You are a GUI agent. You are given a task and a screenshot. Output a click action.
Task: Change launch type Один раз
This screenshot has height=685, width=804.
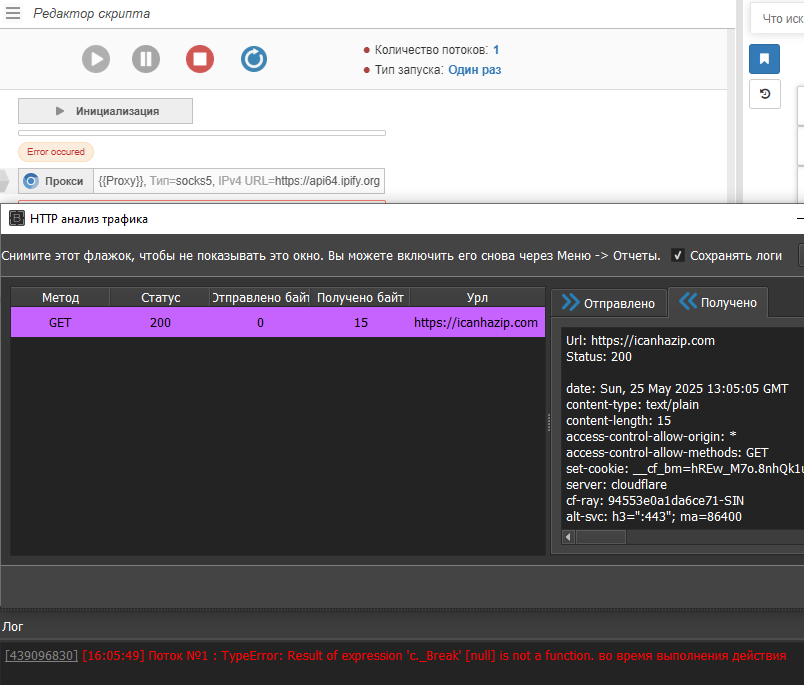click(x=474, y=70)
